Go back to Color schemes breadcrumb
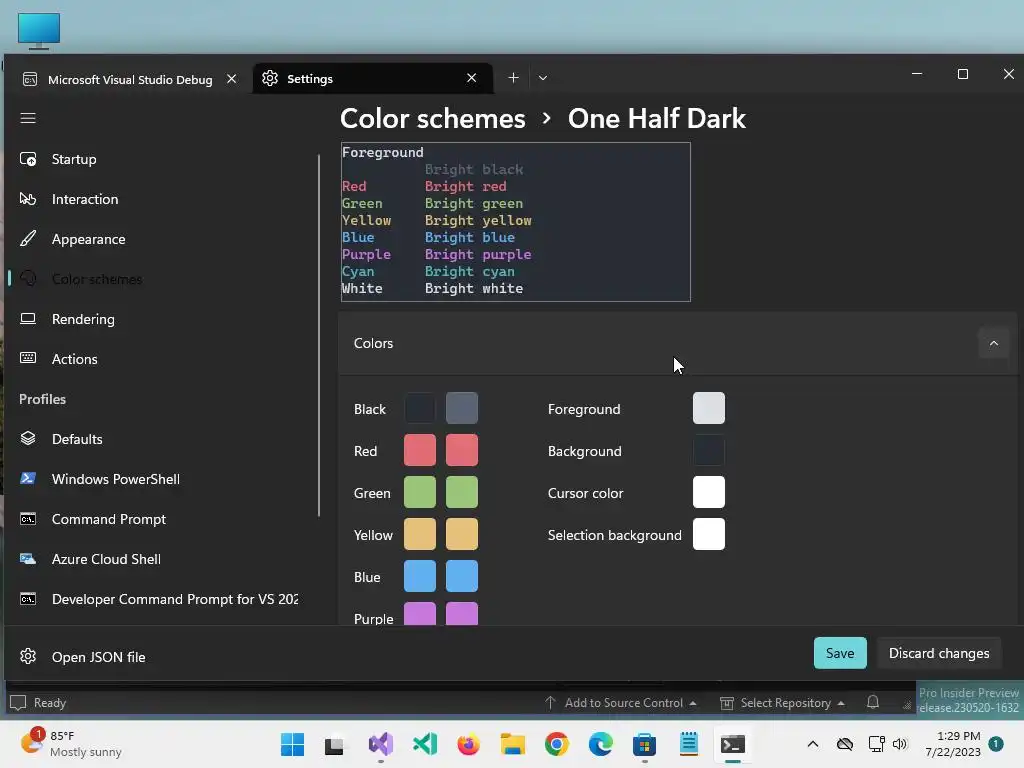 (x=432, y=119)
